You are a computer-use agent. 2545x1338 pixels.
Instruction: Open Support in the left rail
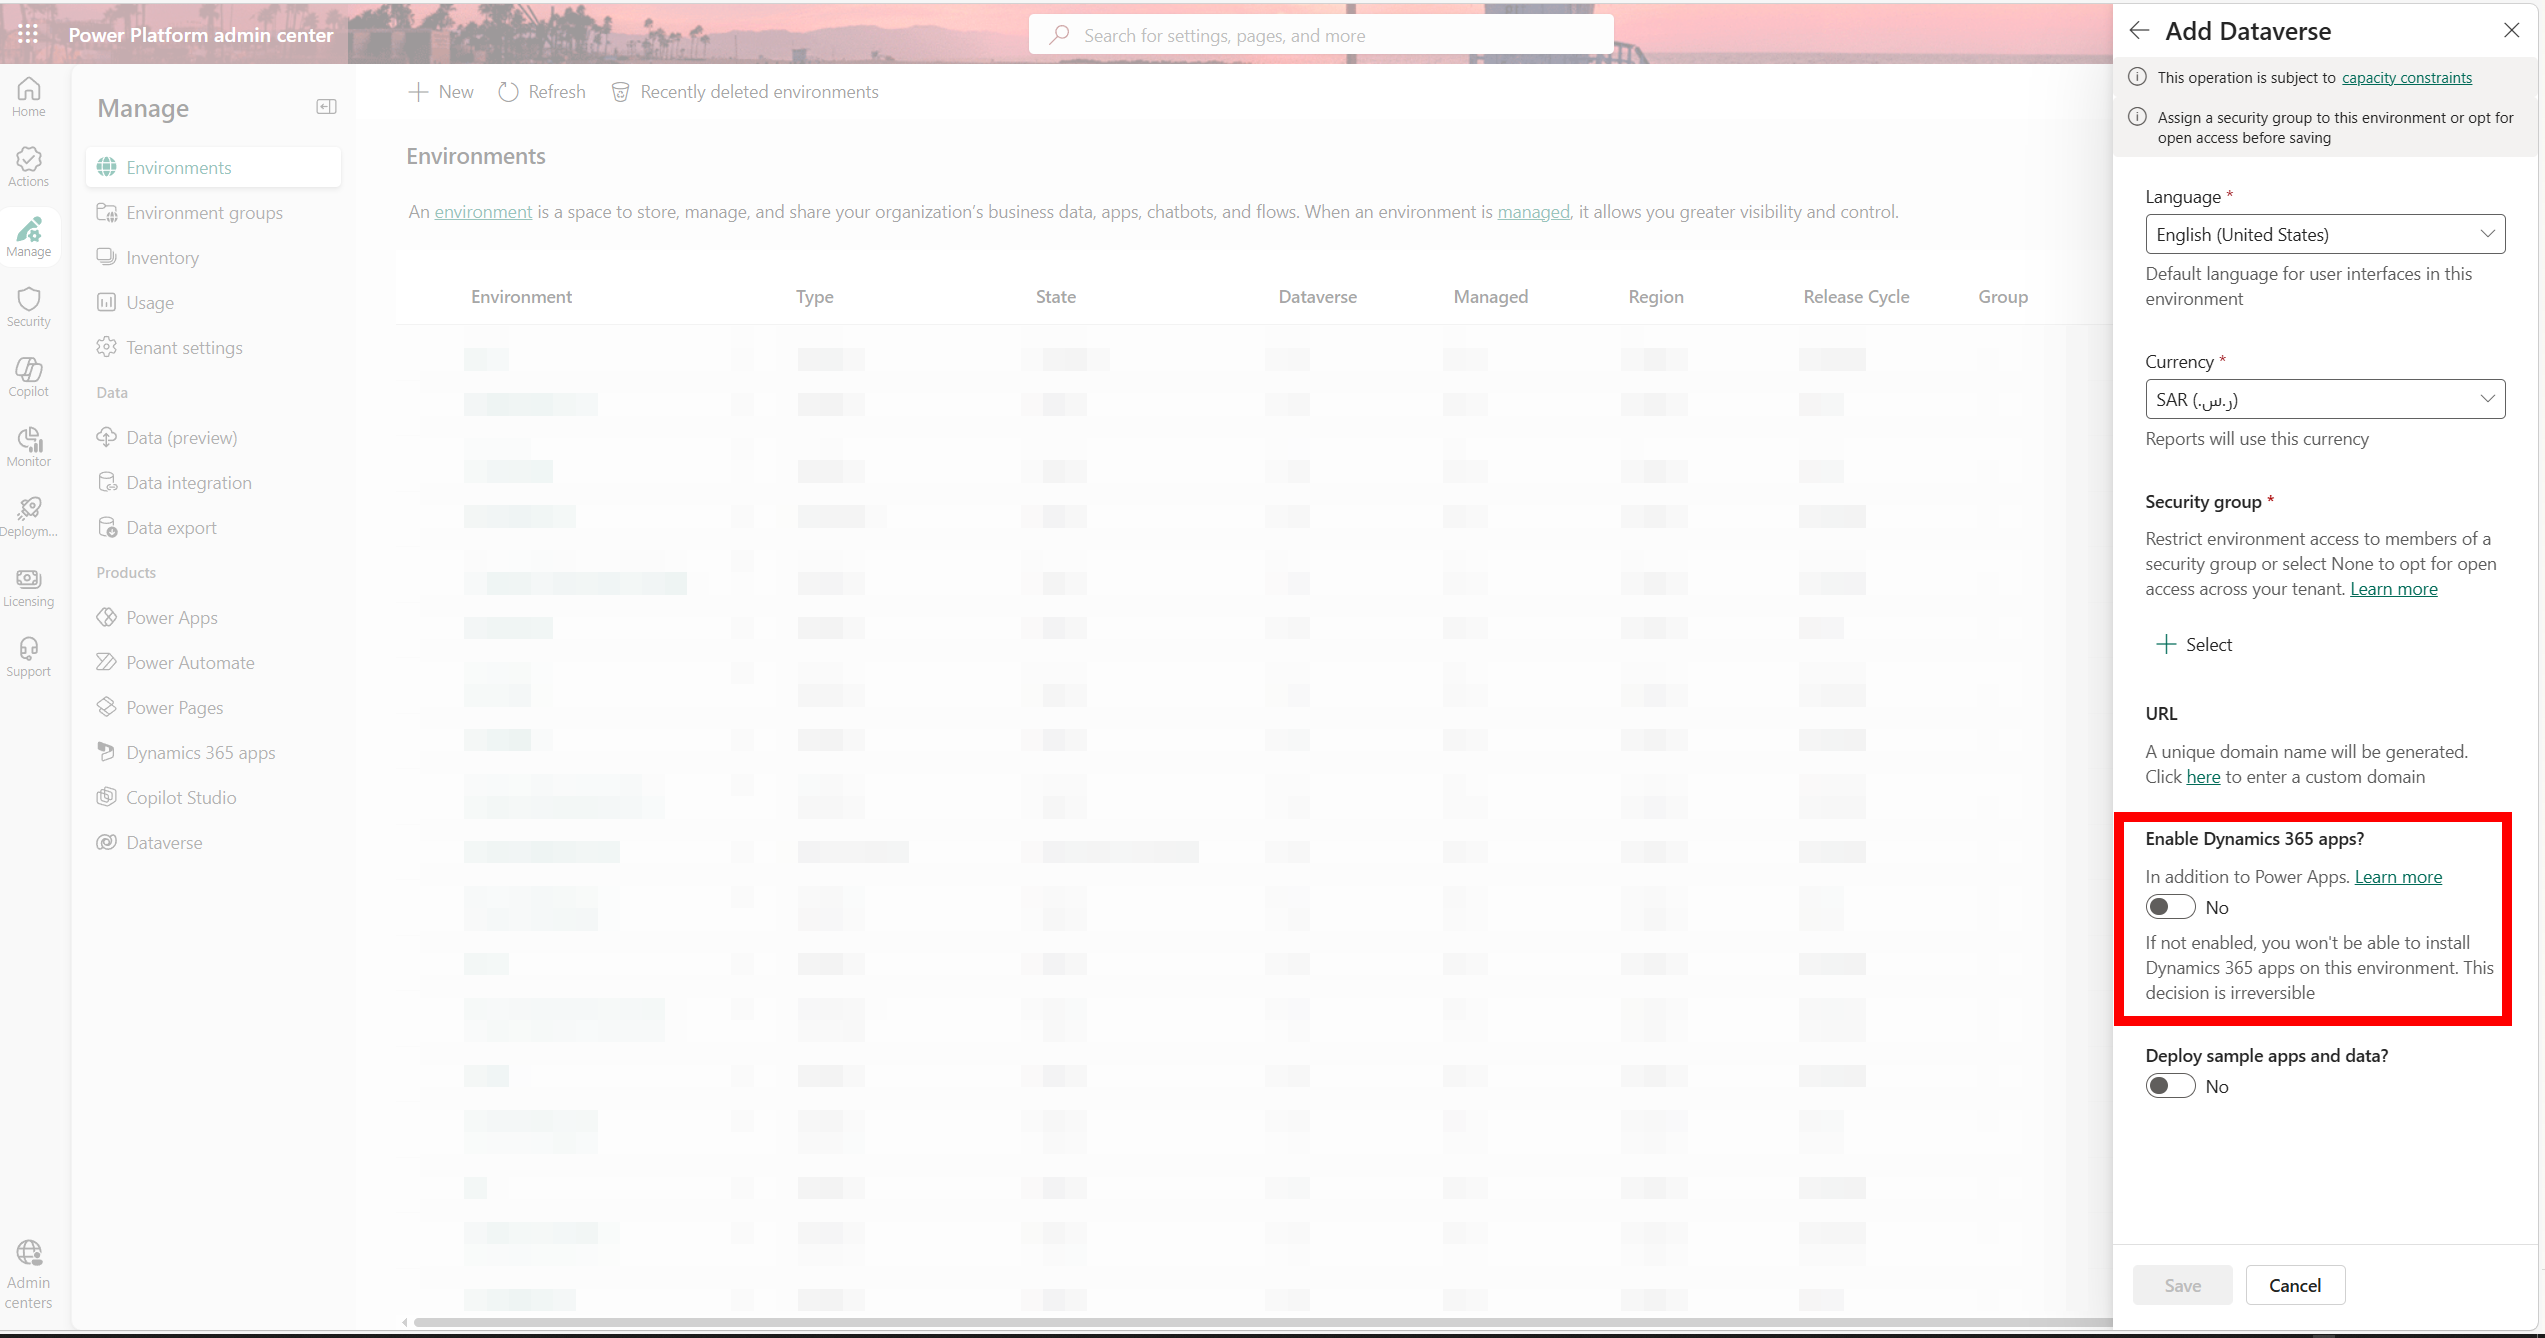click(x=28, y=657)
